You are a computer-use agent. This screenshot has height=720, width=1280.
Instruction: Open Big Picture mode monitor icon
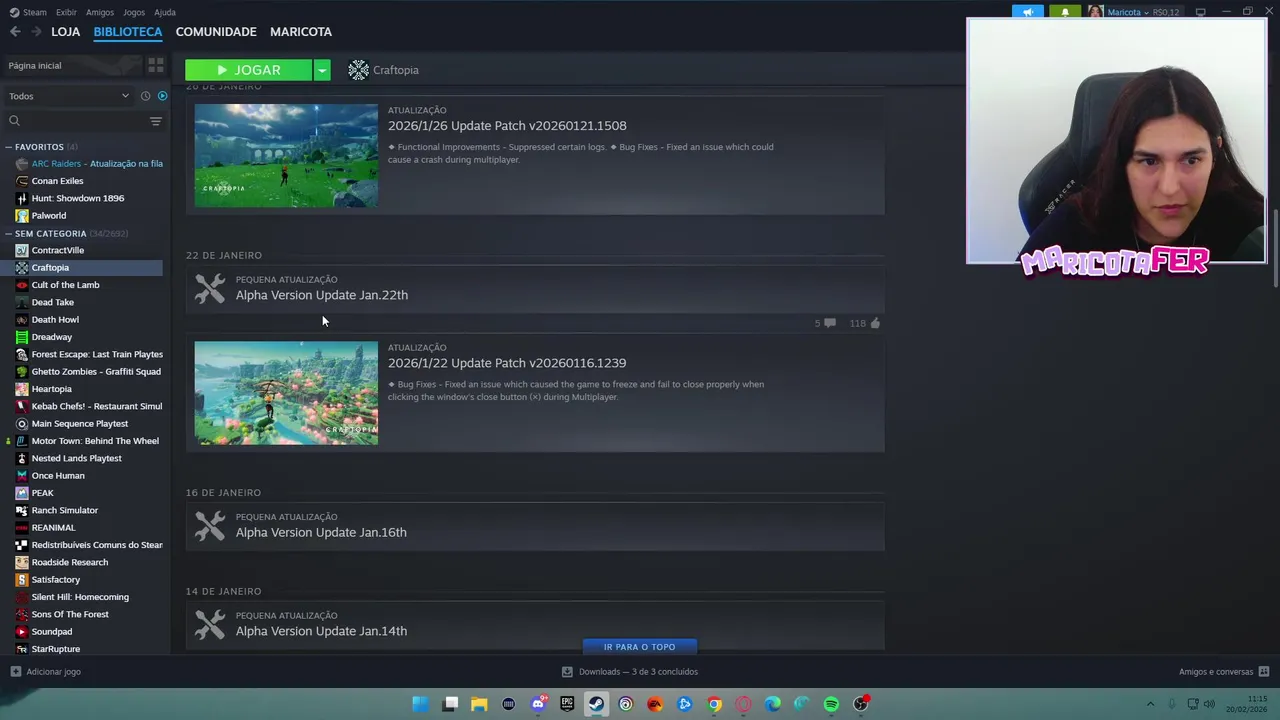click(x=1200, y=12)
